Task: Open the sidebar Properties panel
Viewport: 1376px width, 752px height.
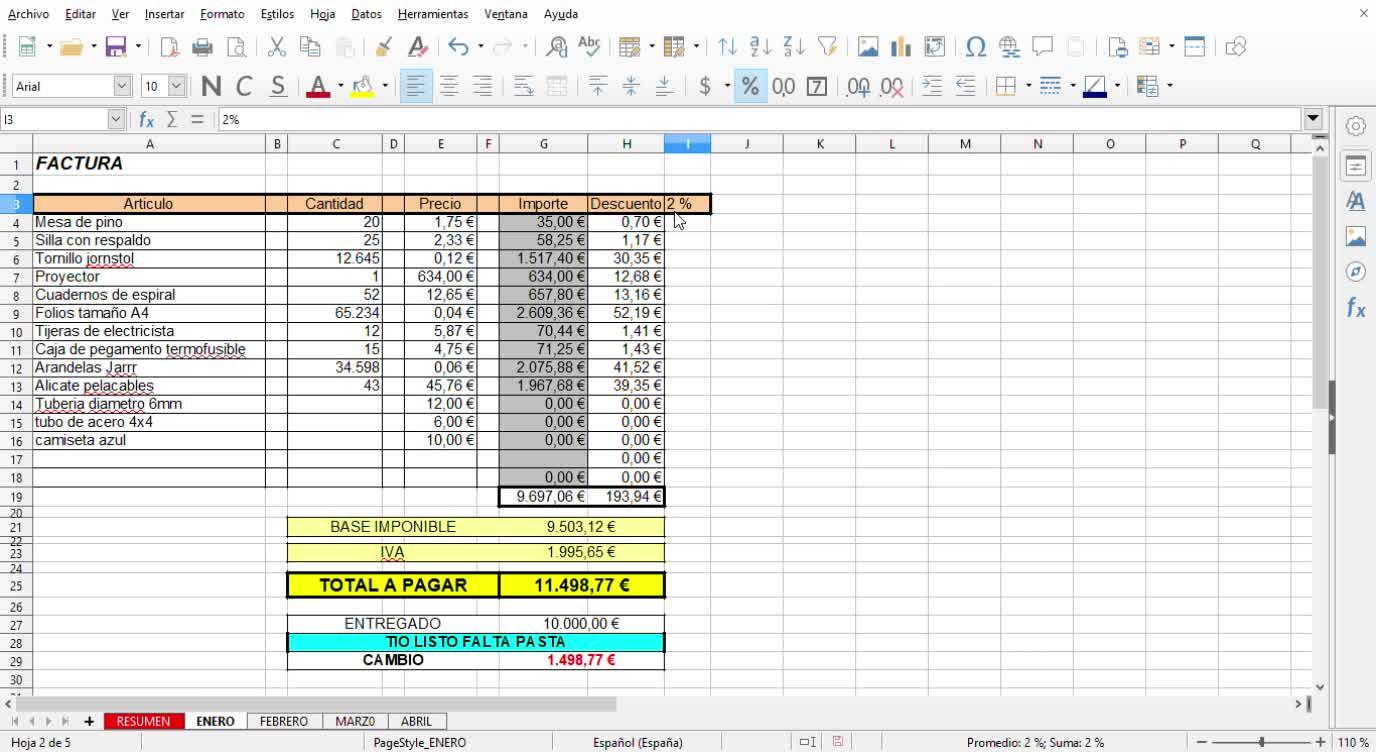Action: pos(1356,166)
